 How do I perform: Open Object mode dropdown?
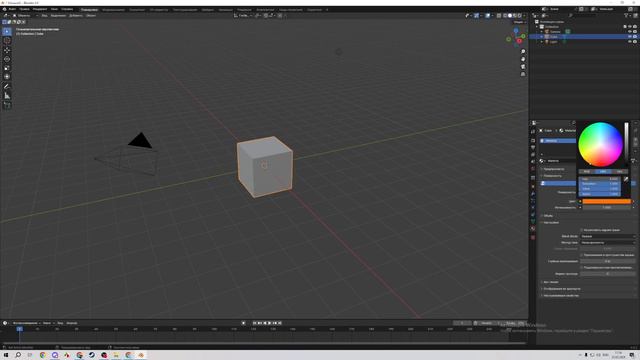(25, 16)
